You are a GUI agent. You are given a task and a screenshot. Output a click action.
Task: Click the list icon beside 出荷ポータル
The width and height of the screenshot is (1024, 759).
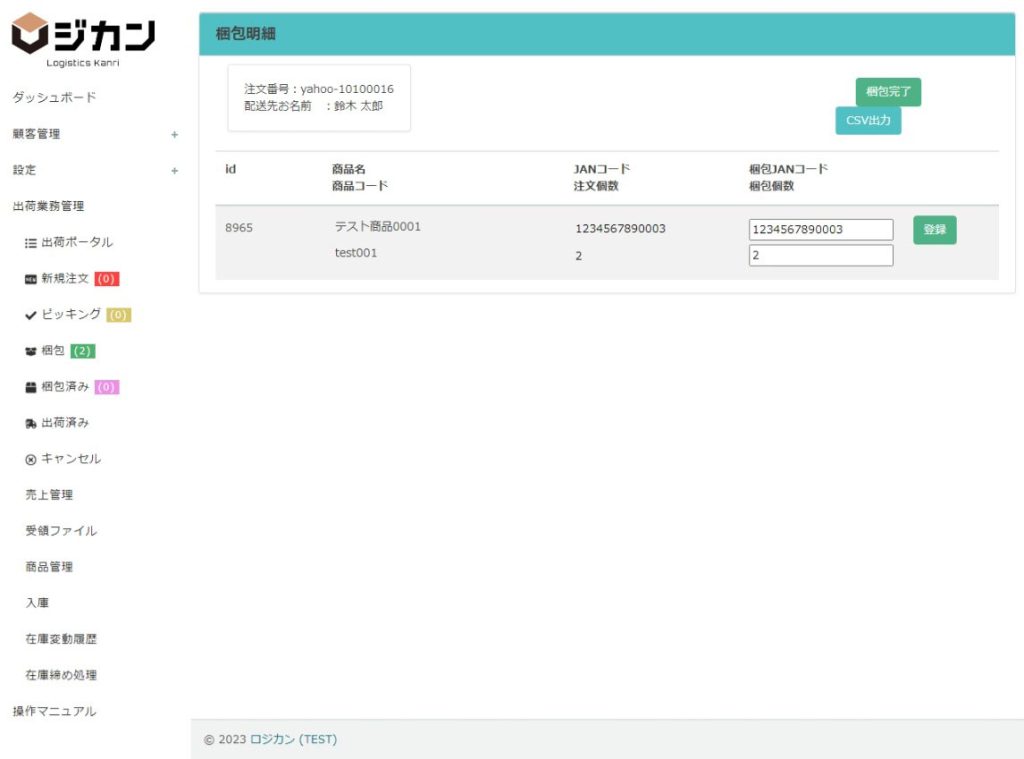pos(30,243)
